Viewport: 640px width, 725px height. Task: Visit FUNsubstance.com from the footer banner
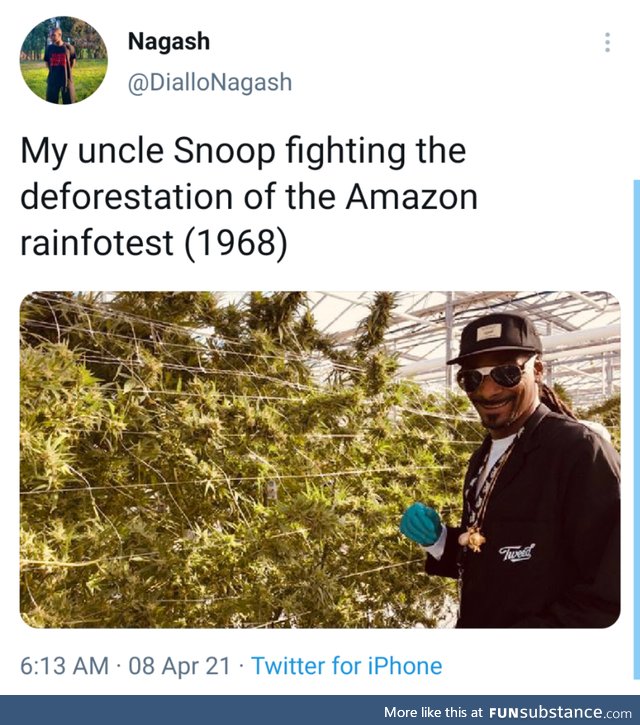point(560,712)
